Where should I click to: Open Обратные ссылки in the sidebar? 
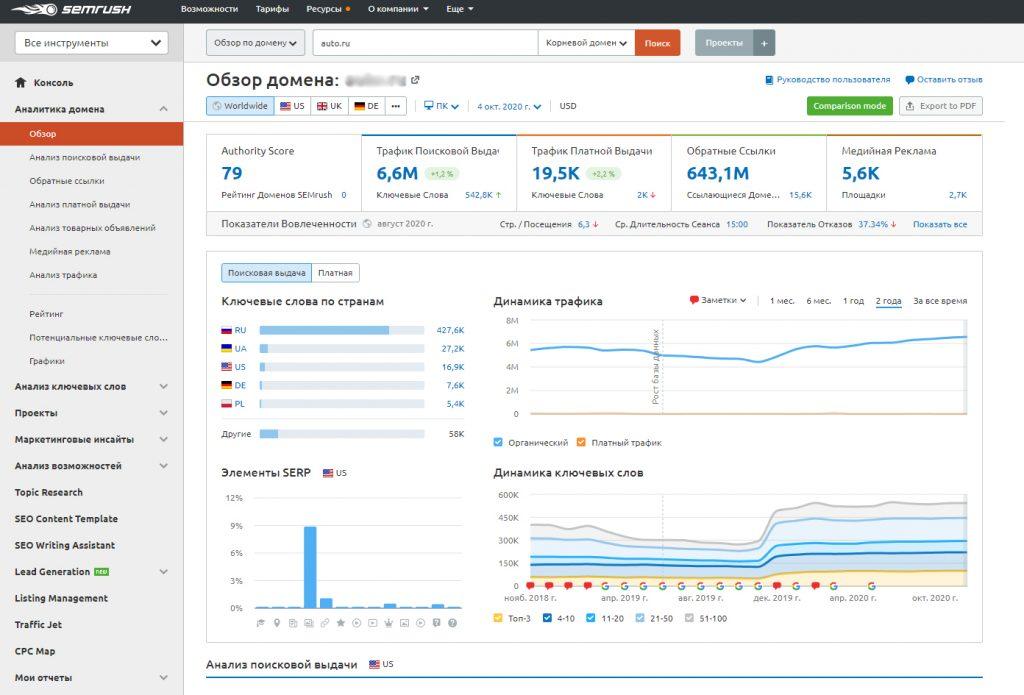67,181
